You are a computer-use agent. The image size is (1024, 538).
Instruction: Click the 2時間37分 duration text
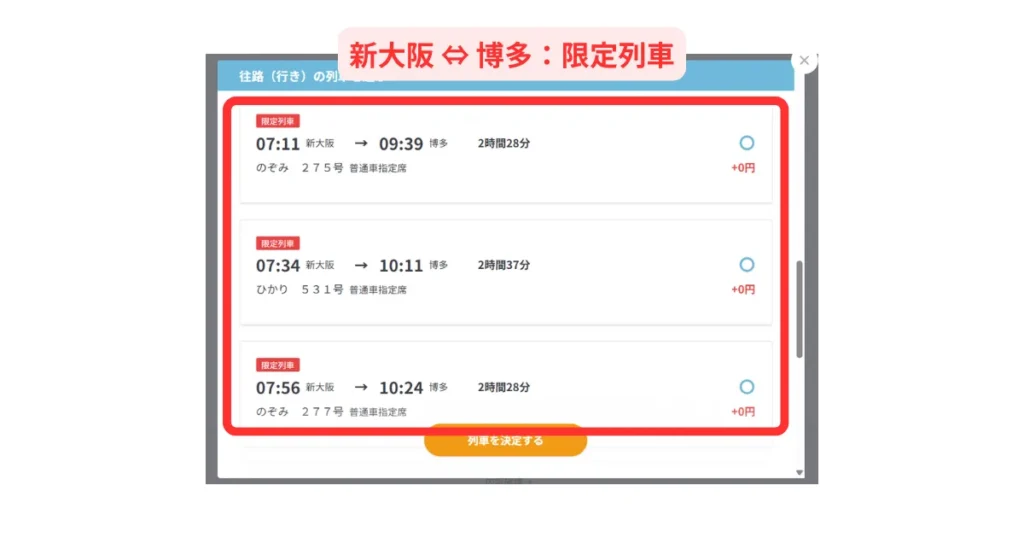coord(504,265)
